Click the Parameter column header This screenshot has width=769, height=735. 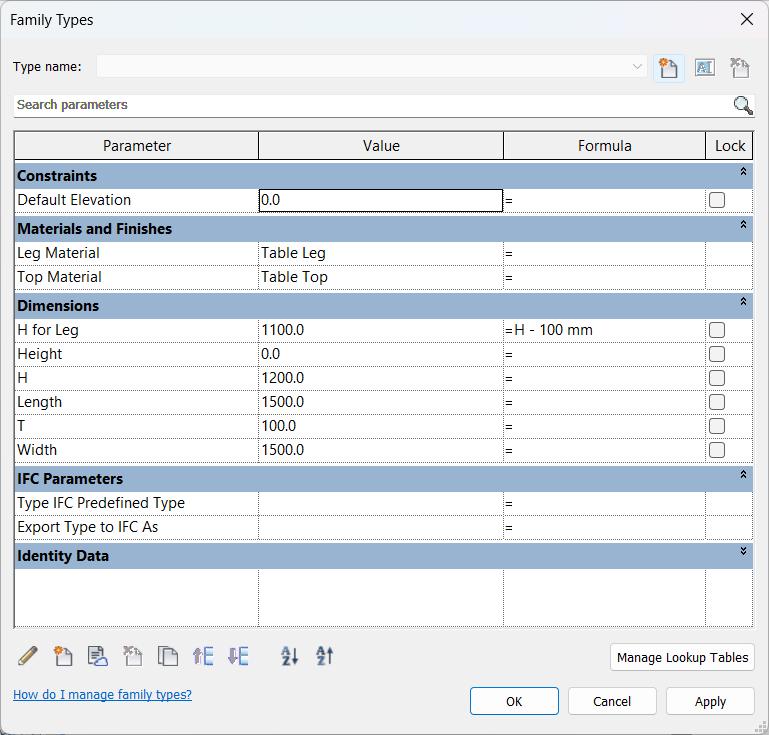click(137, 146)
